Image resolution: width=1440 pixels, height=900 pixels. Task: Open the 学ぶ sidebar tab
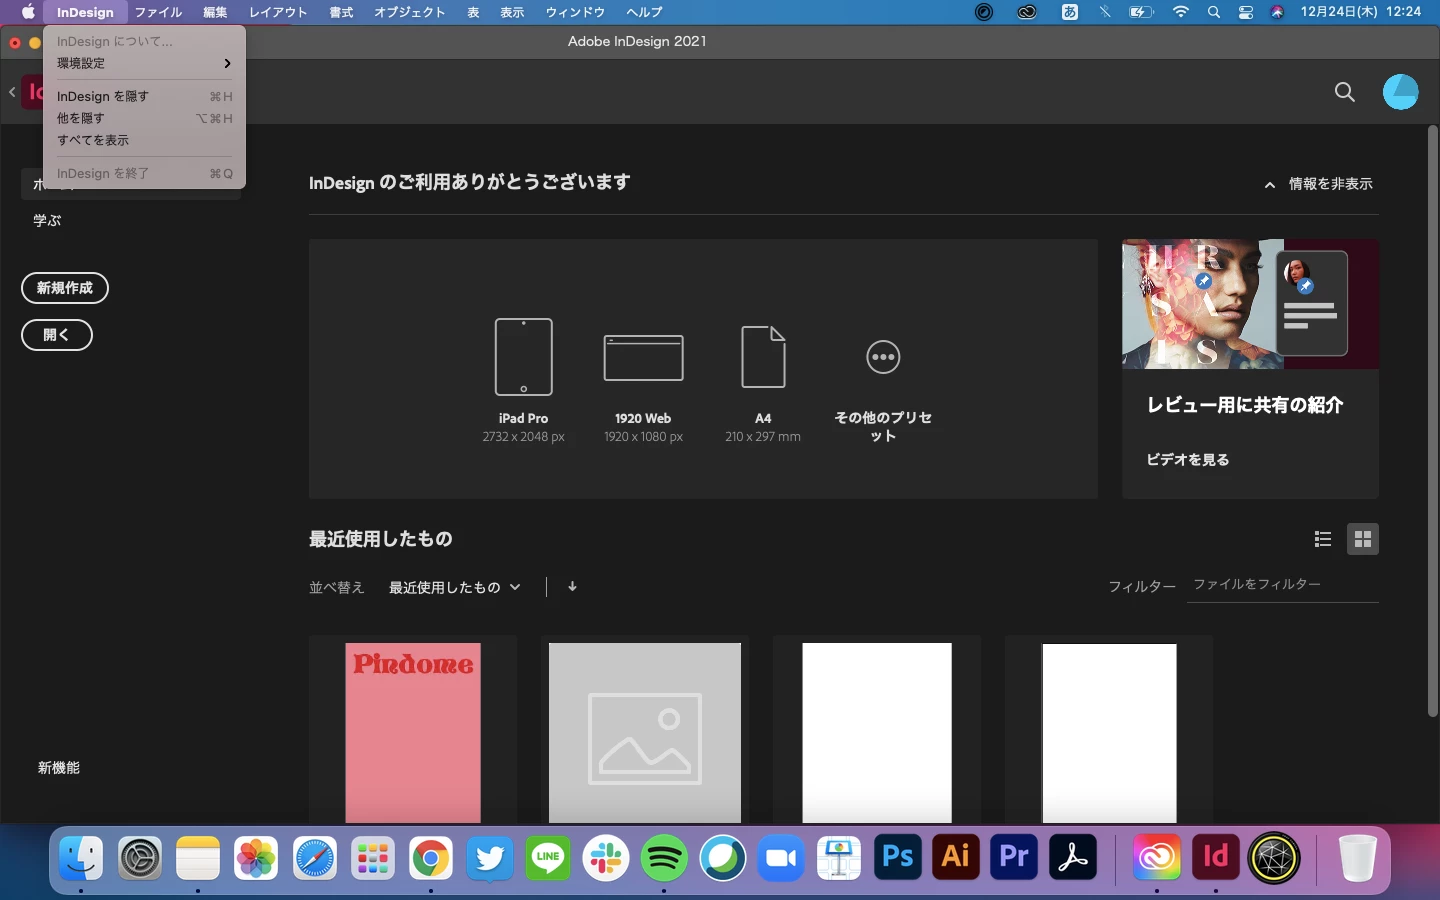tap(47, 220)
